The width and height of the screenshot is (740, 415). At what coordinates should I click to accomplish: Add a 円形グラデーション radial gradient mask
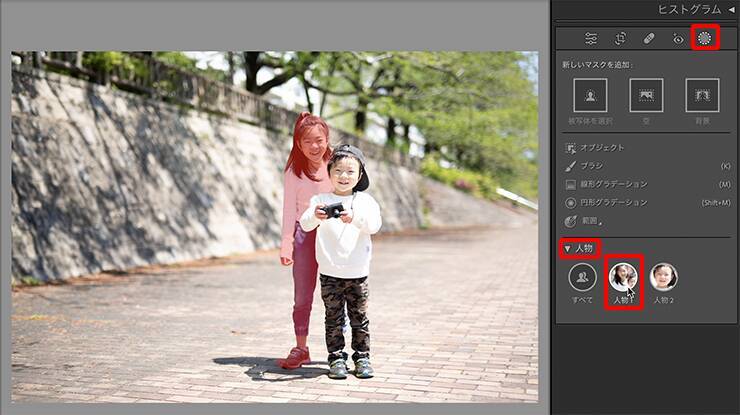[613, 202]
